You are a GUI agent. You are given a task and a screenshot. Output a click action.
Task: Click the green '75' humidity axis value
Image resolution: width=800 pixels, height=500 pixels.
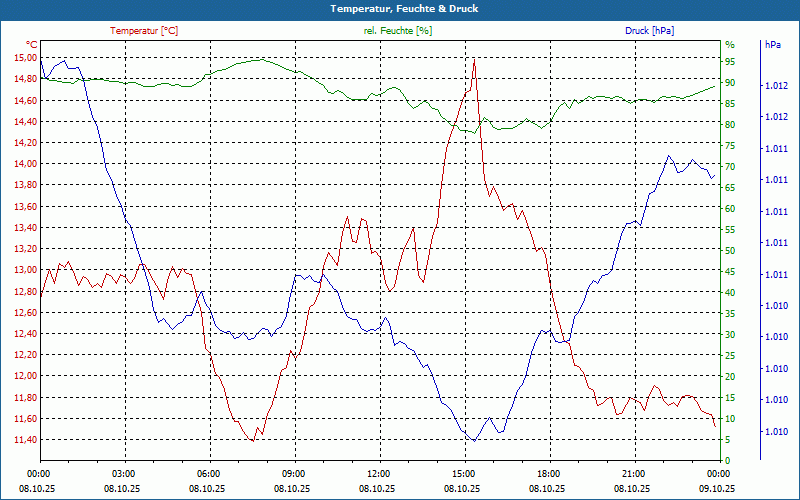click(x=730, y=146)
